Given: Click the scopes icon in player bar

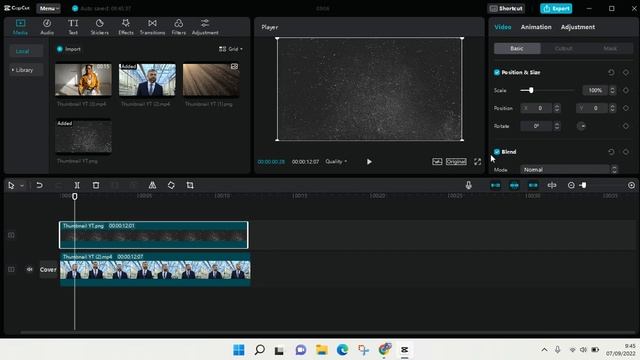Looking at the screenshot, I should point(437,162).
